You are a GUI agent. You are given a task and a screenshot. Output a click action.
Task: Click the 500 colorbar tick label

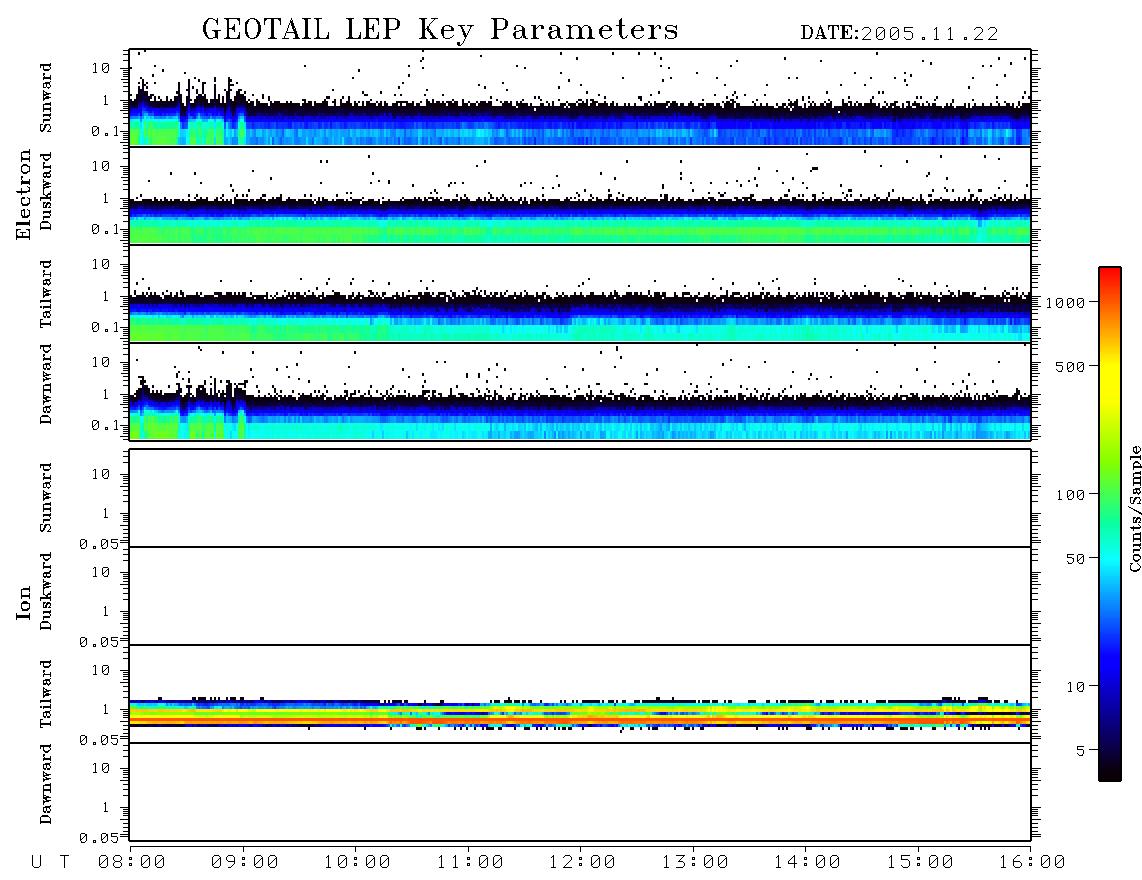[x=1070, y=366]
